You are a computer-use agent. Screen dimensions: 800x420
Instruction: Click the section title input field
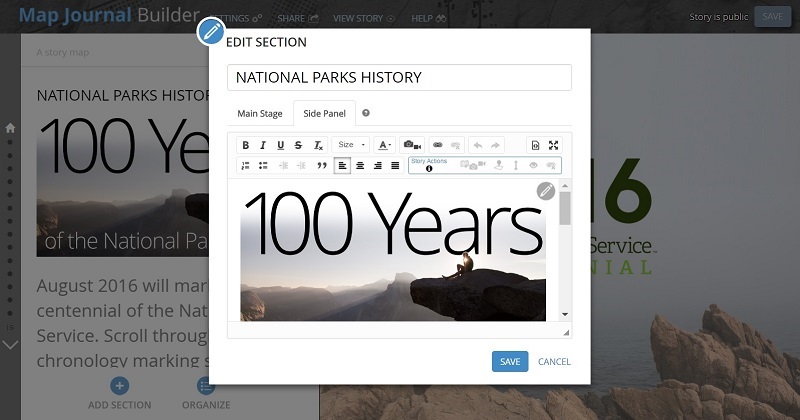click(399, 78)
